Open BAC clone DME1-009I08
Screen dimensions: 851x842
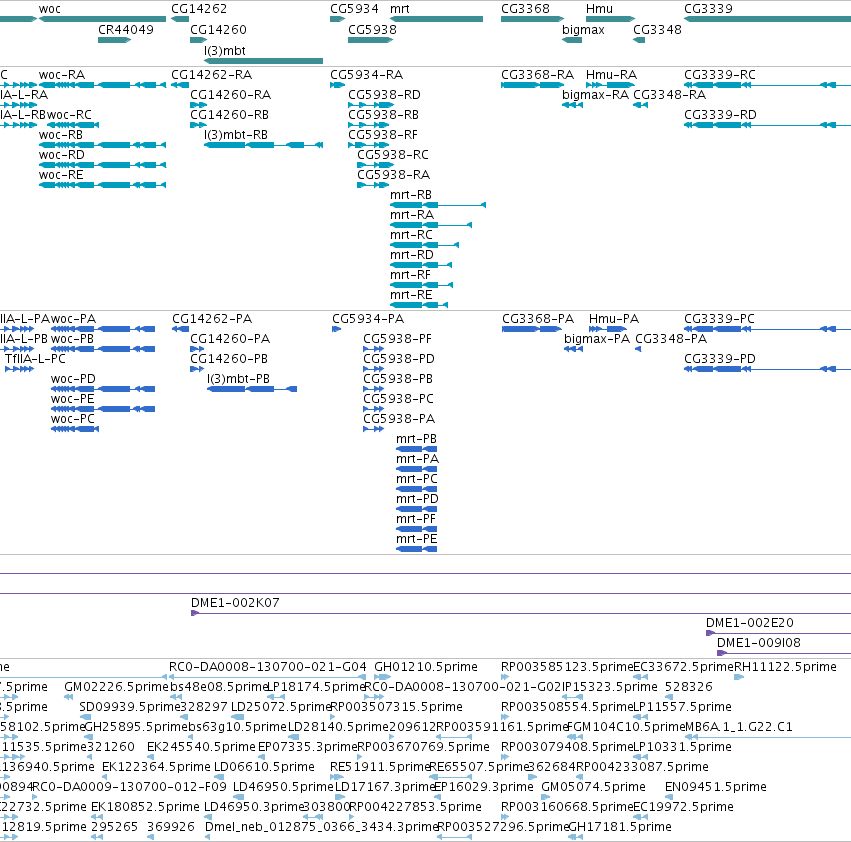click(x=759, y=643)
